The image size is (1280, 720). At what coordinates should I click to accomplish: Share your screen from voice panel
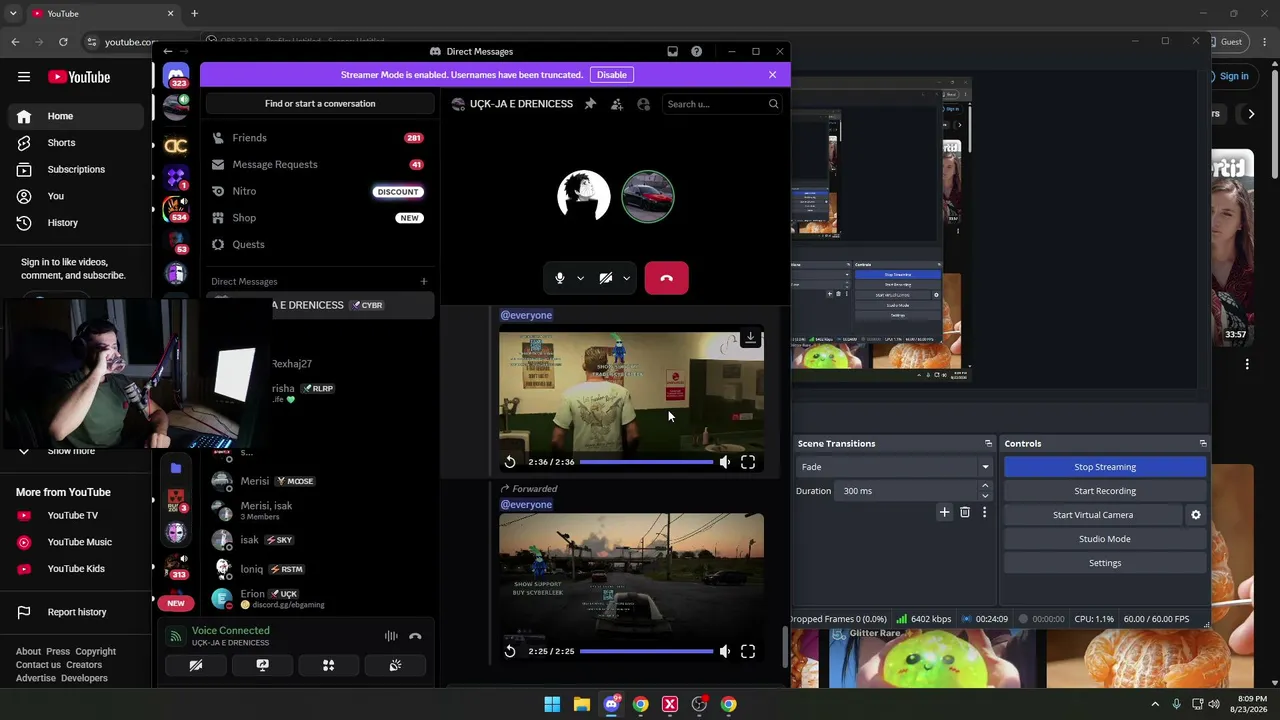(x=262, y=665)
